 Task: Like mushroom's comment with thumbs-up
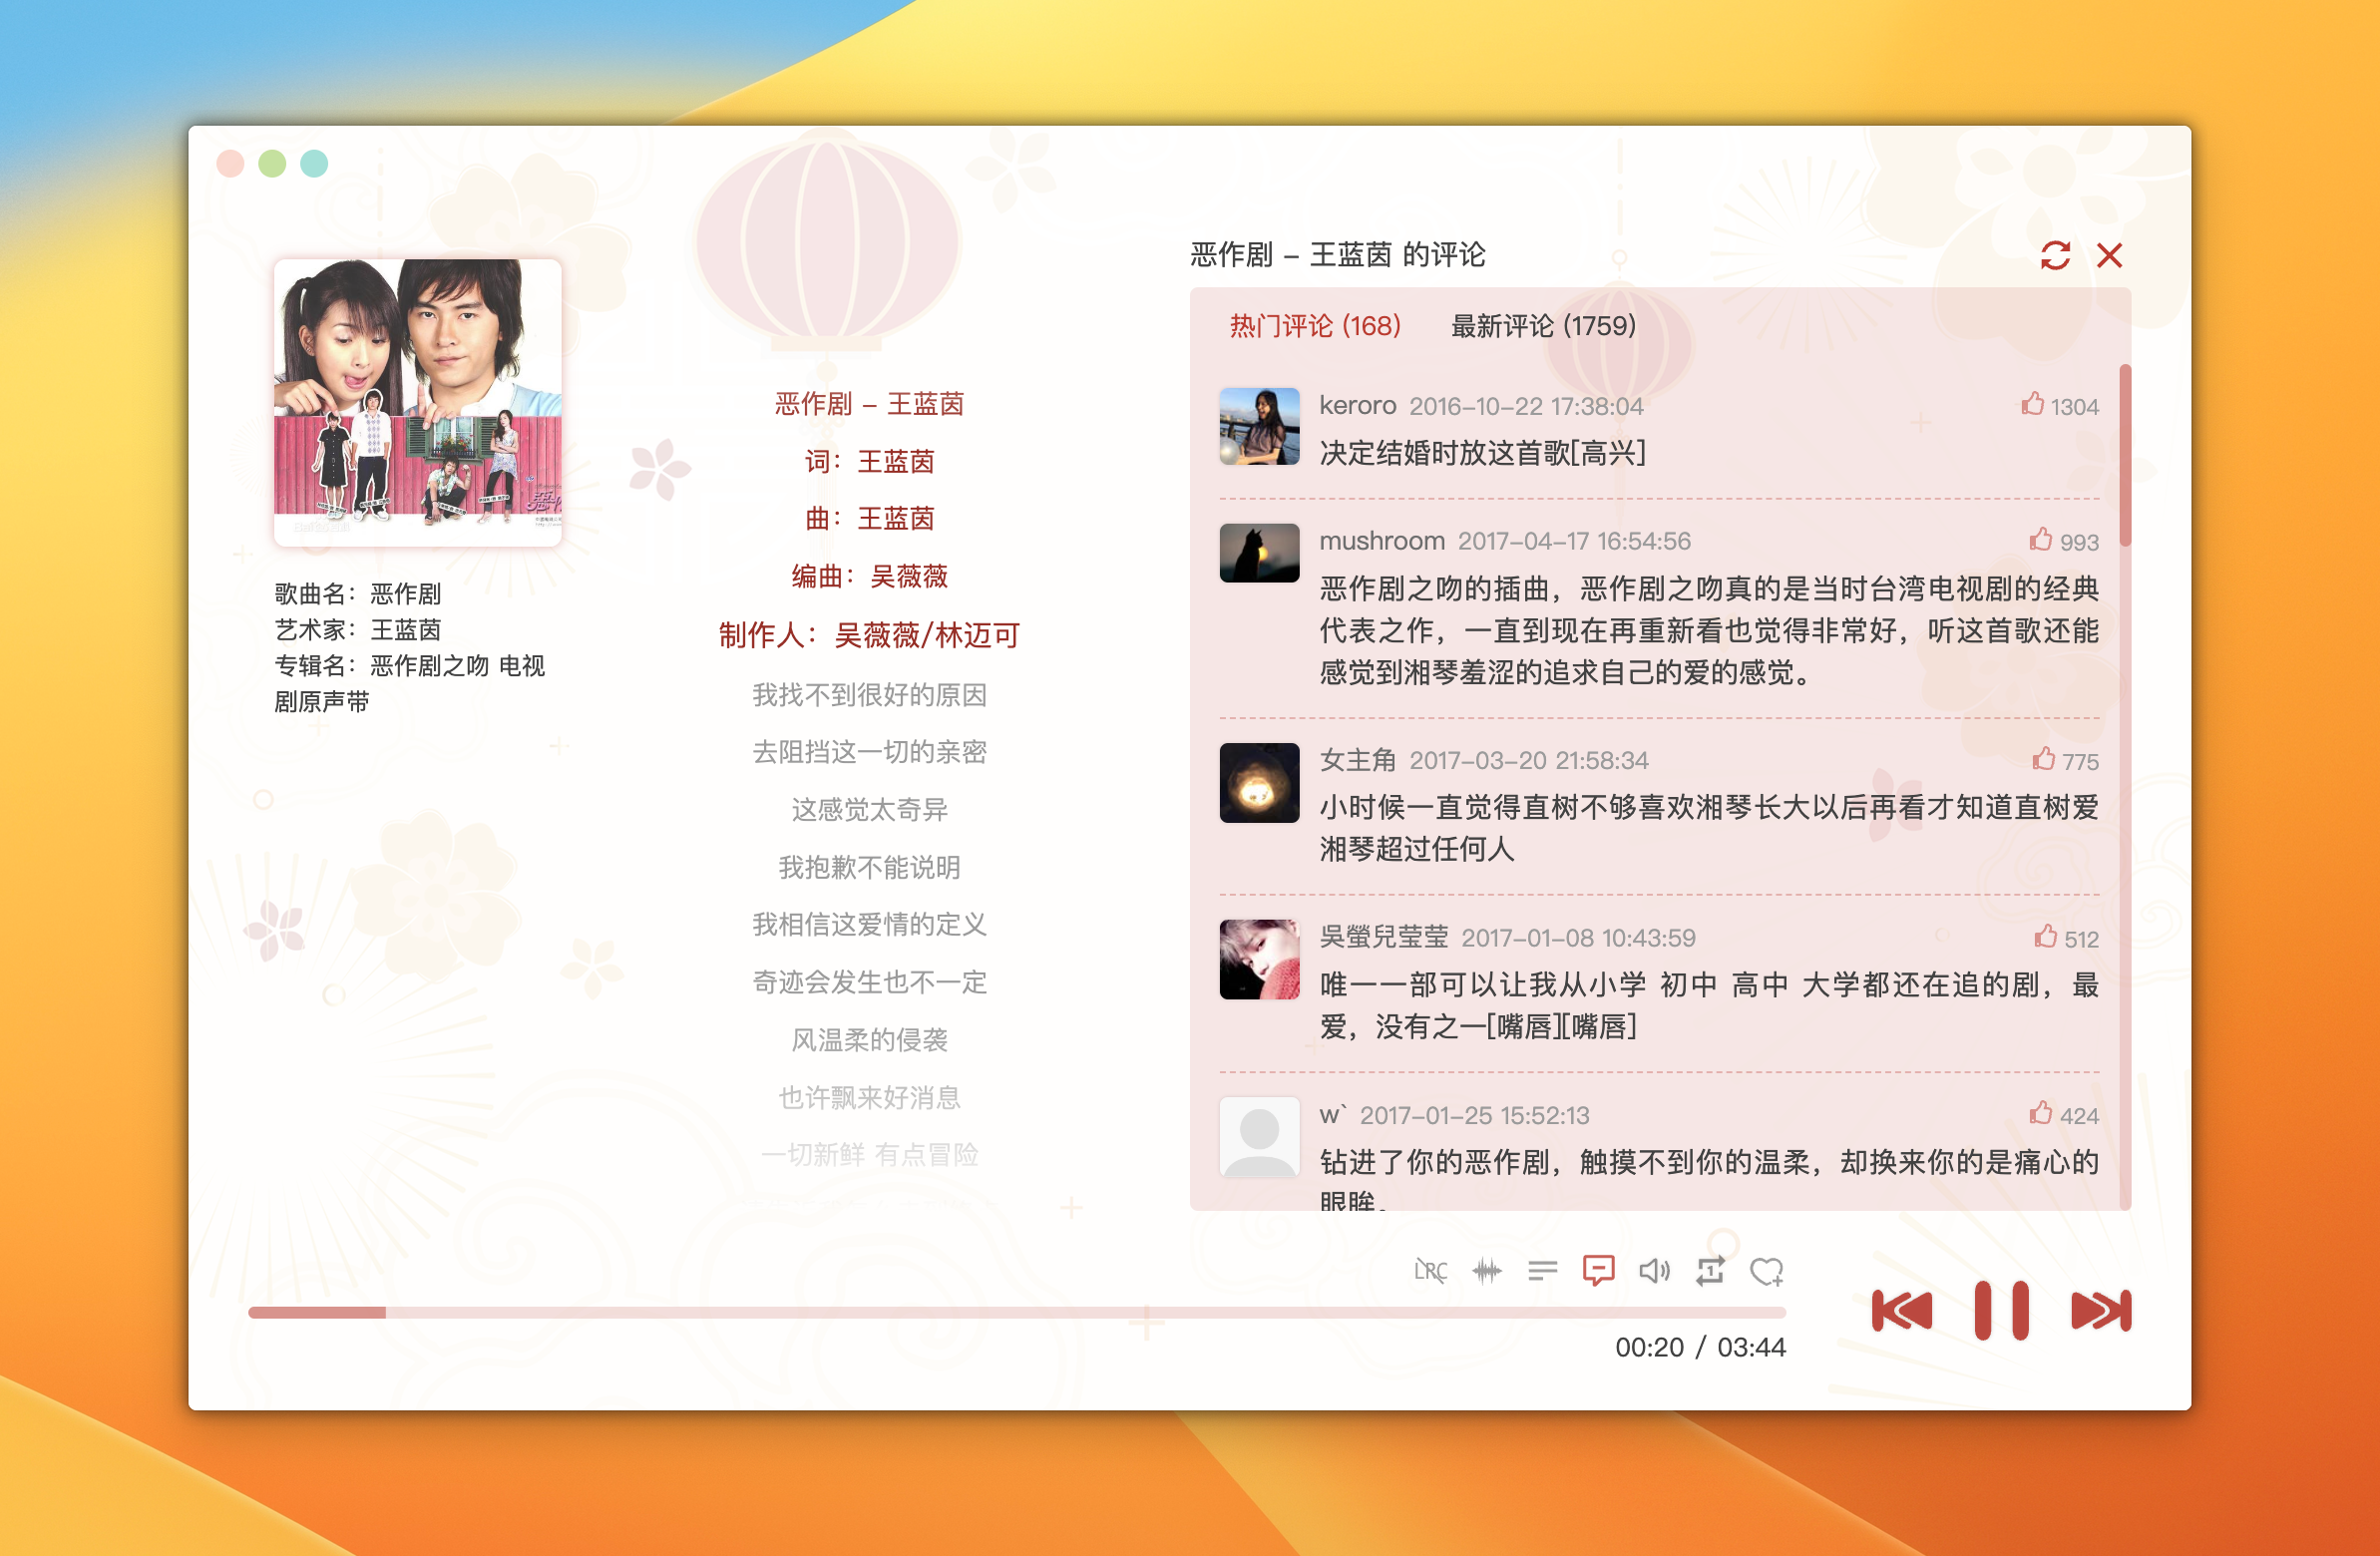2040,541
